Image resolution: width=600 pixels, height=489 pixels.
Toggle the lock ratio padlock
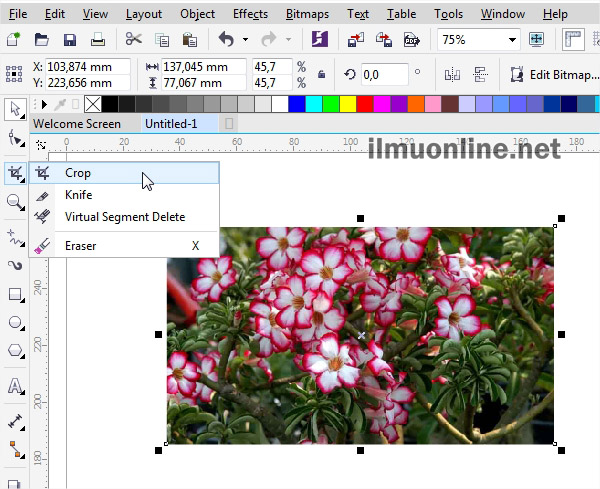(320, 74)
